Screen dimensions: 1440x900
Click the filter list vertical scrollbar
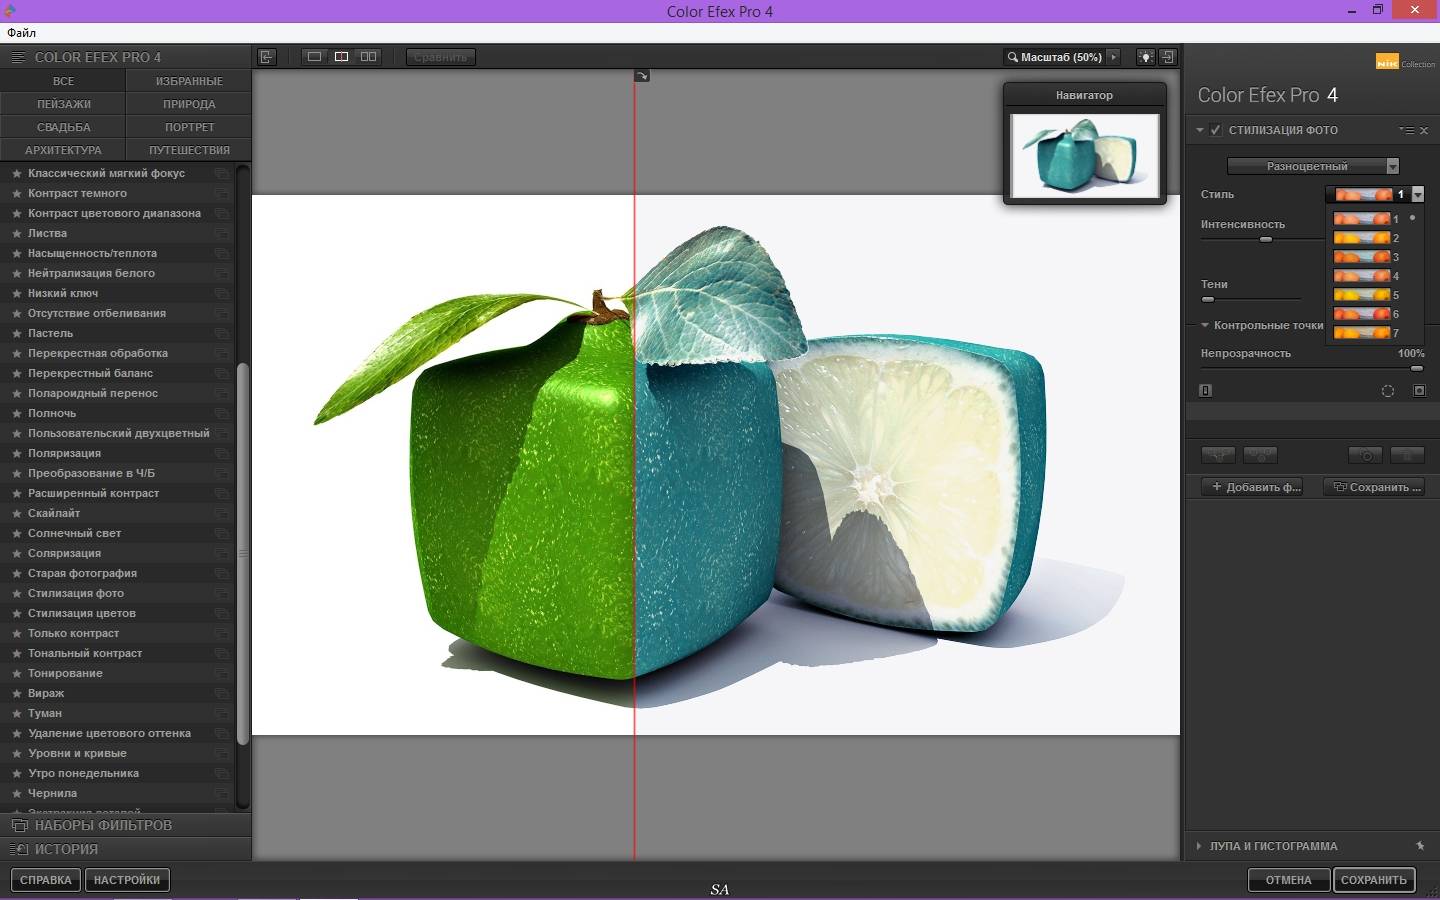[x=242, y=555]
